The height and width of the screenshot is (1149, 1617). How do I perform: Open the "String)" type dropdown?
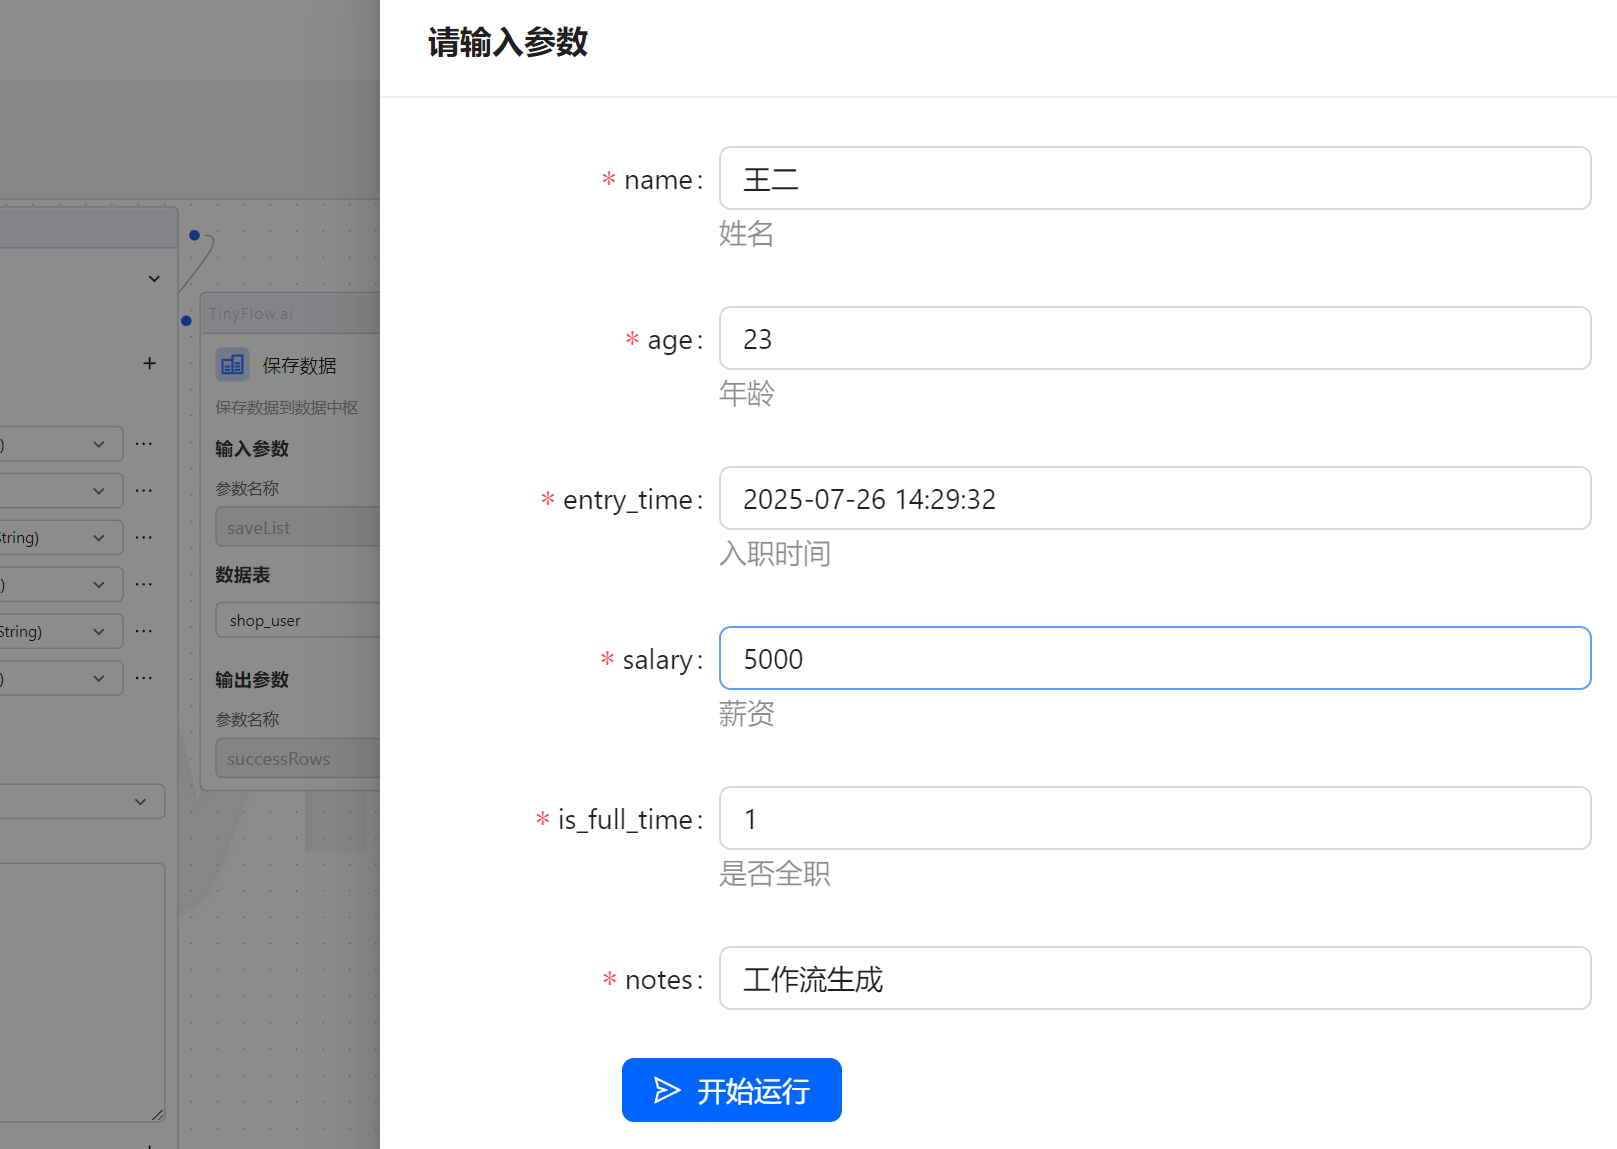tap(60, 631)
